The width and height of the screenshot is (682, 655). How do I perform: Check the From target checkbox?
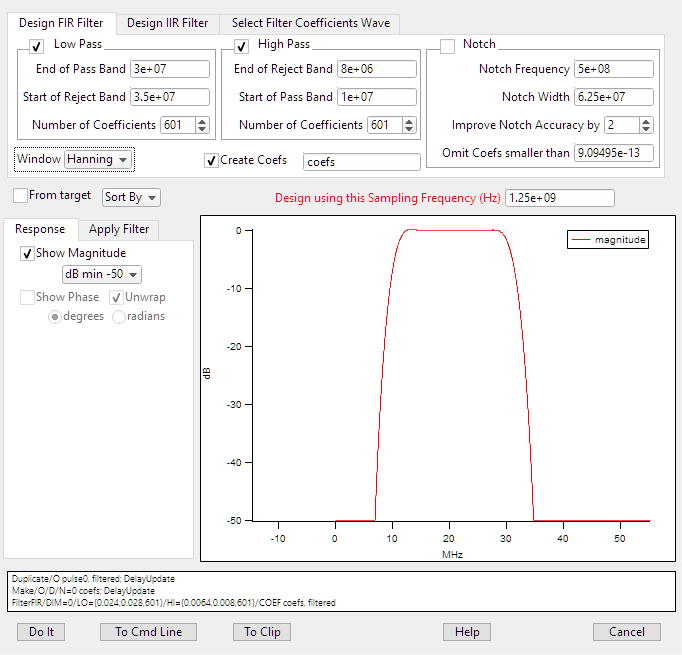click(21, 195)
